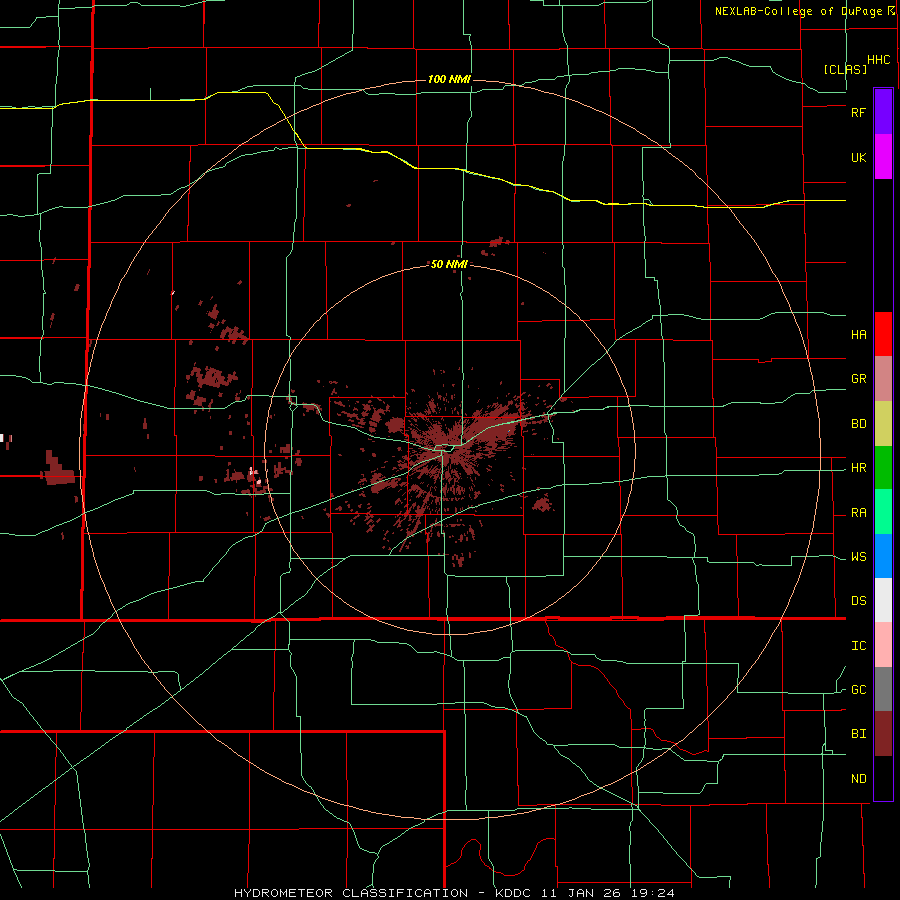Click the 'HR' legend label
The image size is (900, 900).
858,468
